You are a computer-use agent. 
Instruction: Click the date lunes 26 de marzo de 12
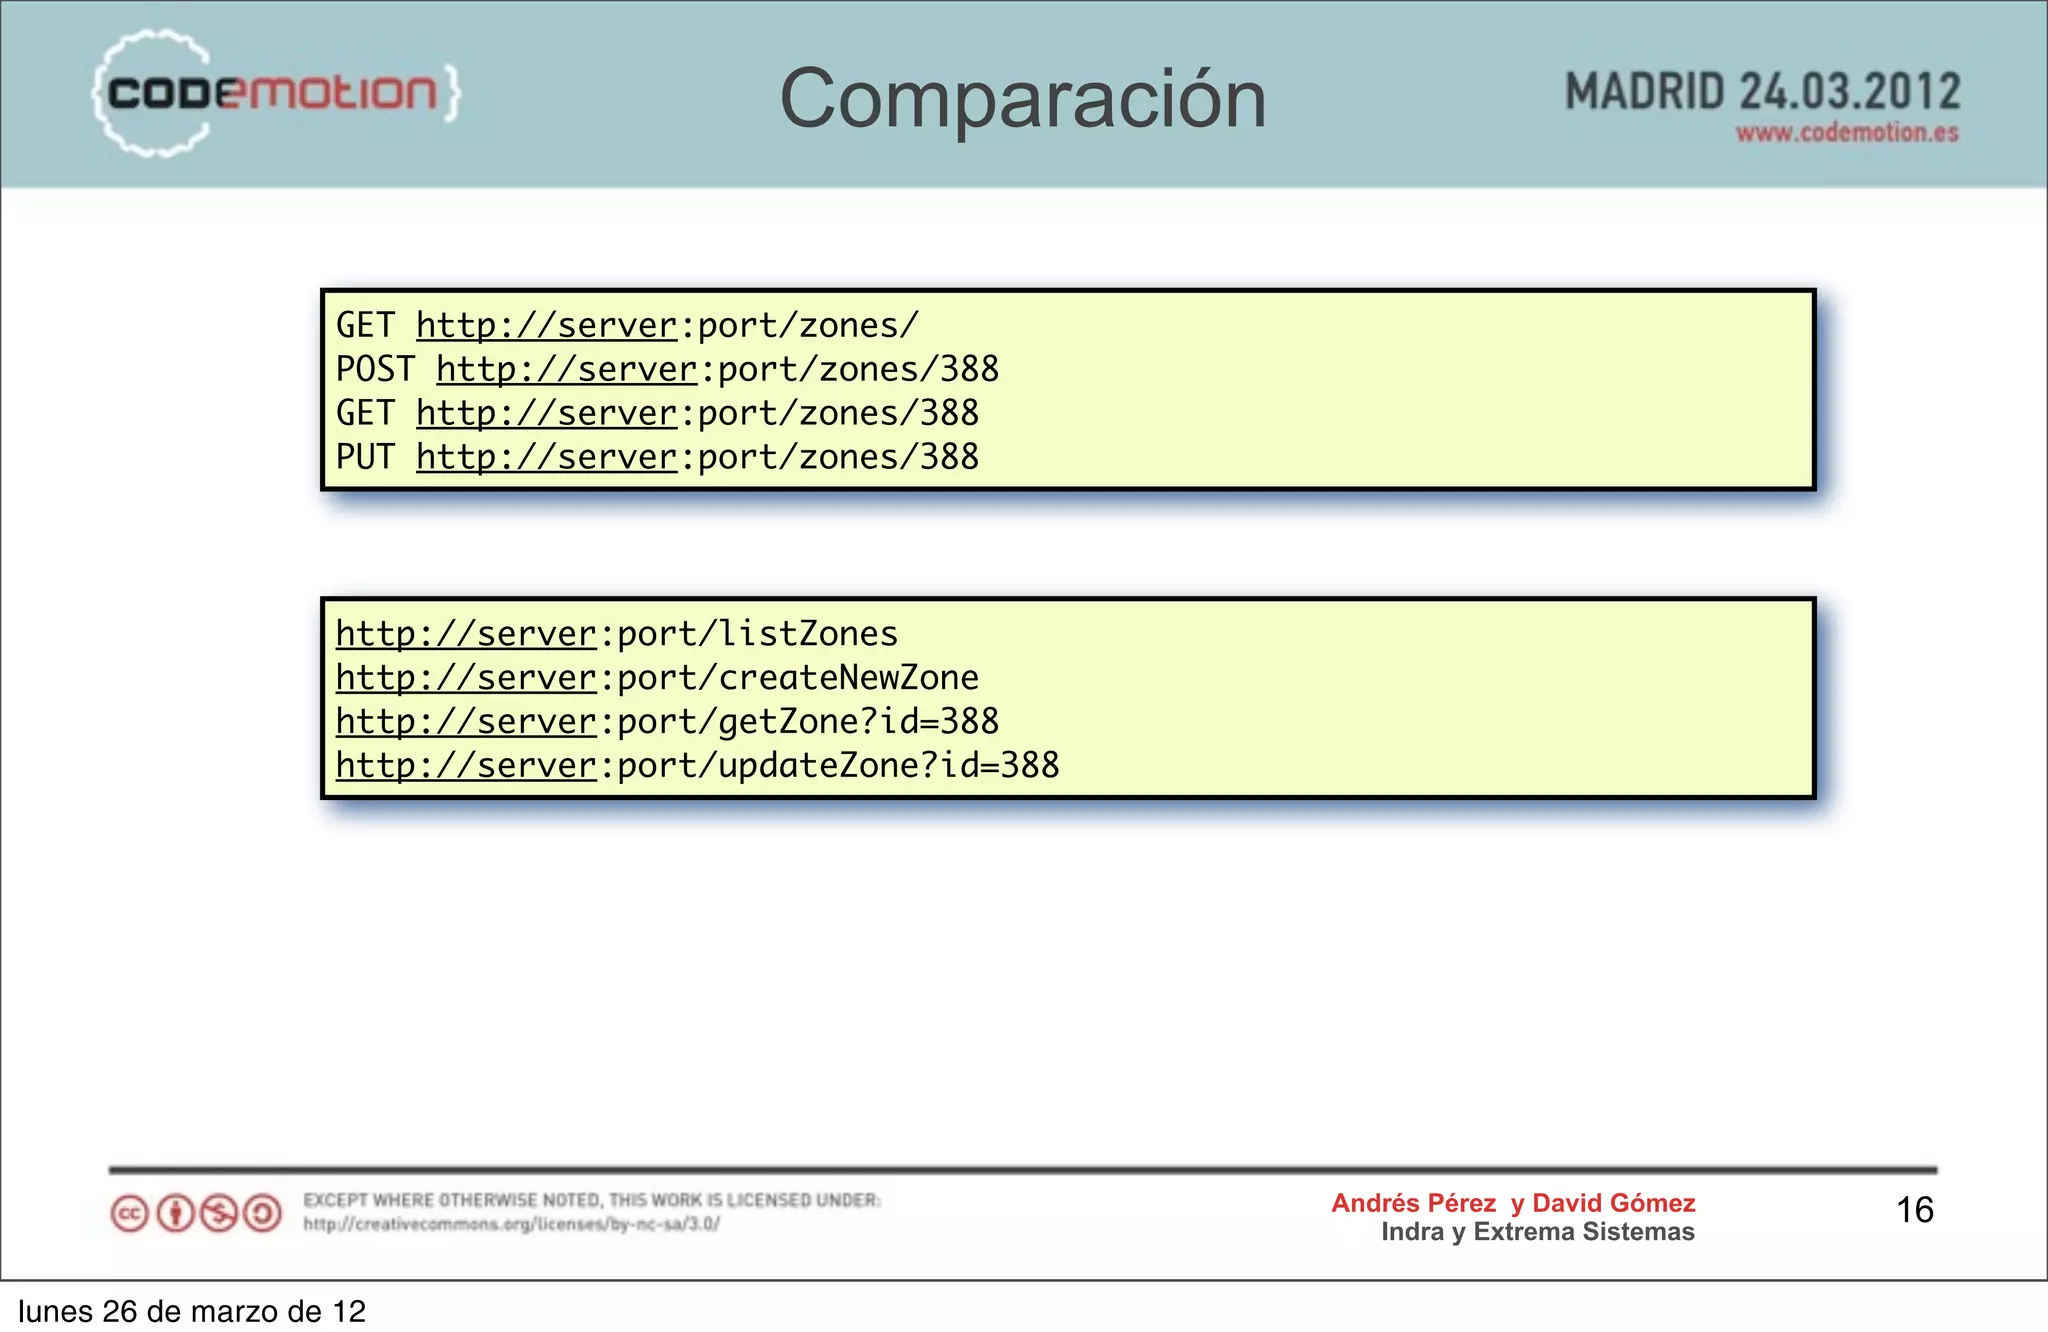(x=192, y=1311)
